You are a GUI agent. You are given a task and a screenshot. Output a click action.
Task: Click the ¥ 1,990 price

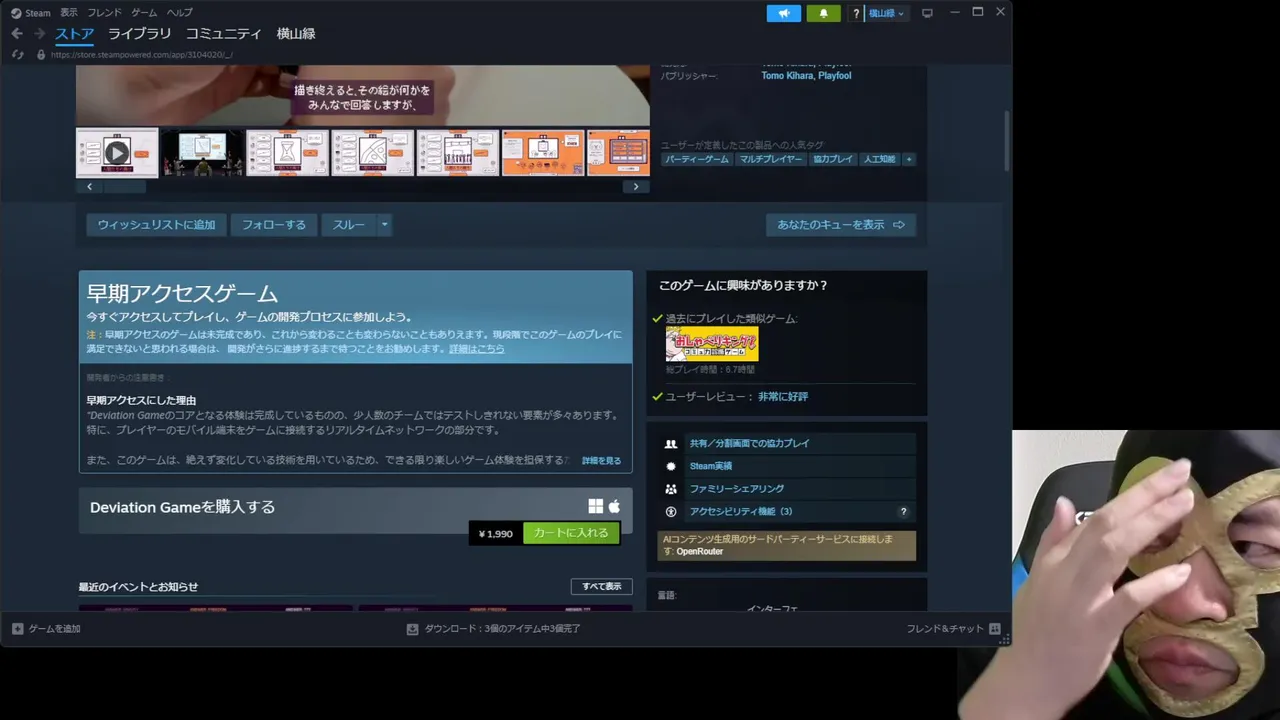(x=496, y=534)
